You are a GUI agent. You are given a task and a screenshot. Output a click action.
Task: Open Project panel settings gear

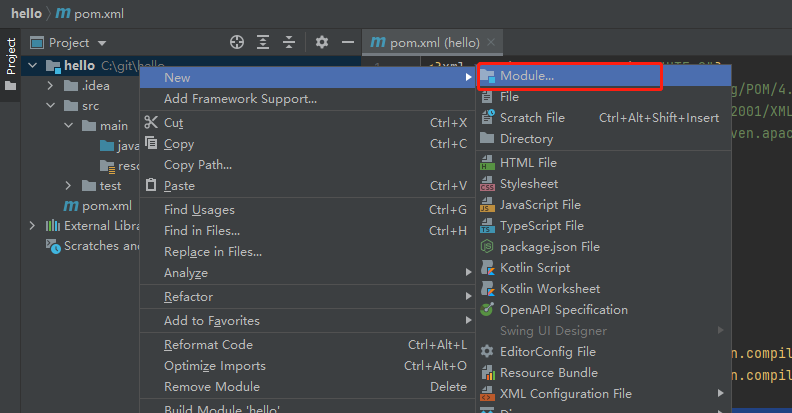pos(322,42)
